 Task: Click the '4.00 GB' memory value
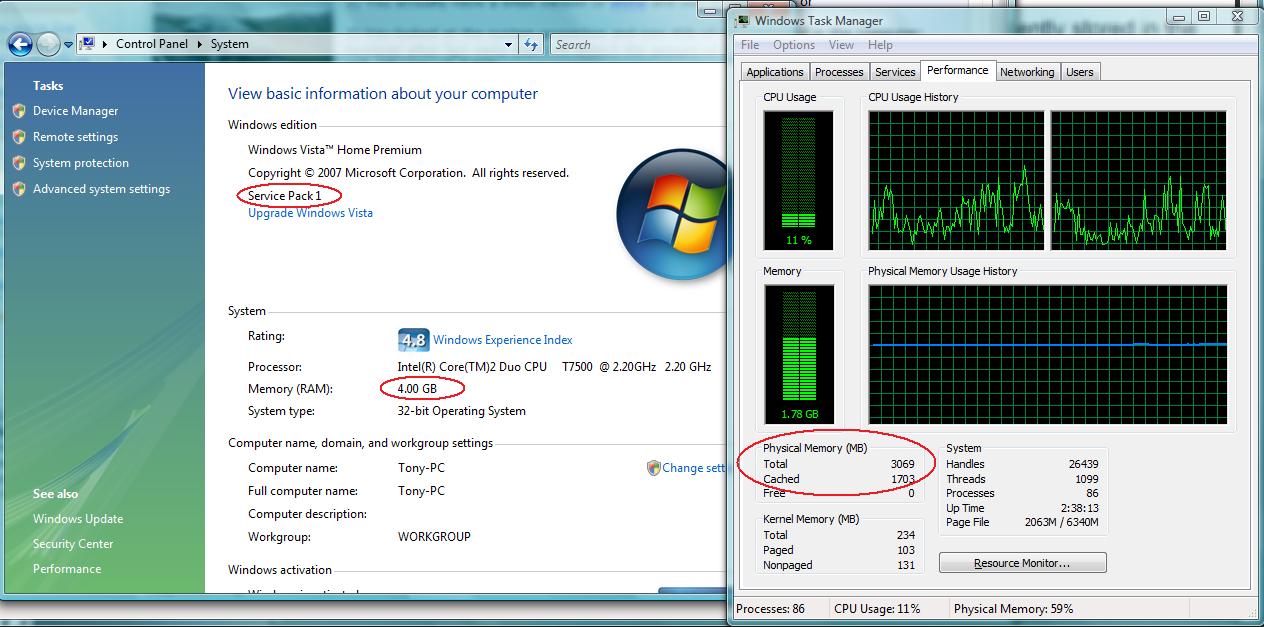[x=417, y=388]
